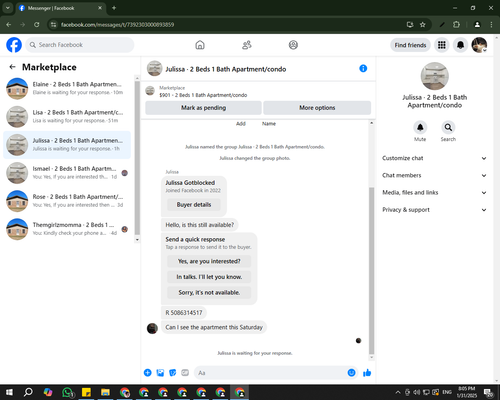Click the listing thumbnail in Marketplace banner
The height and width of the screenshot is (400, 500).
150,91
